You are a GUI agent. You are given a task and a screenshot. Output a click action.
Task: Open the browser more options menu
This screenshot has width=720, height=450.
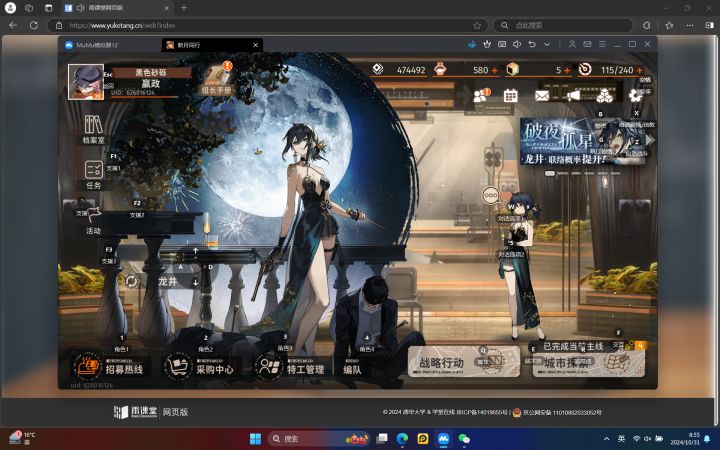coord(690,25)
